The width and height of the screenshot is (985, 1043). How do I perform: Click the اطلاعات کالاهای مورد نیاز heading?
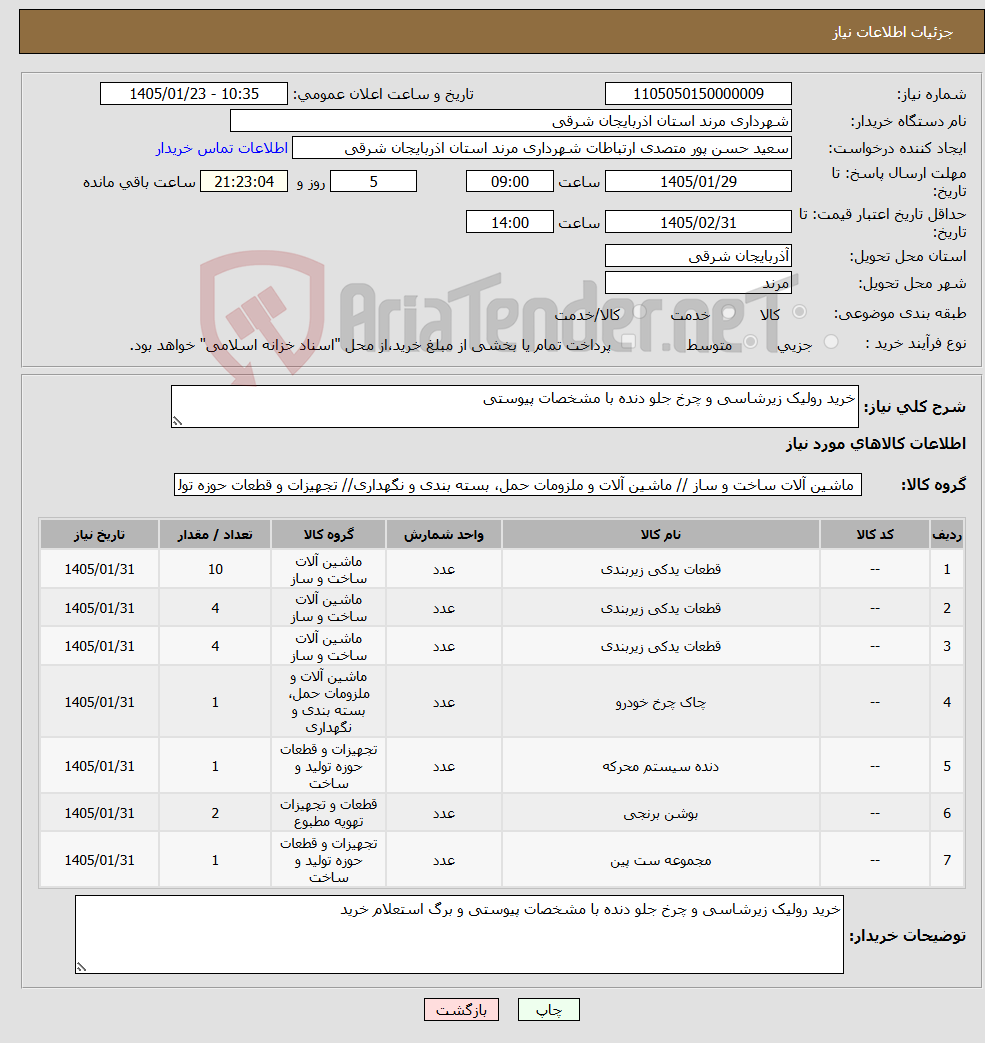(x=875, y=444)
